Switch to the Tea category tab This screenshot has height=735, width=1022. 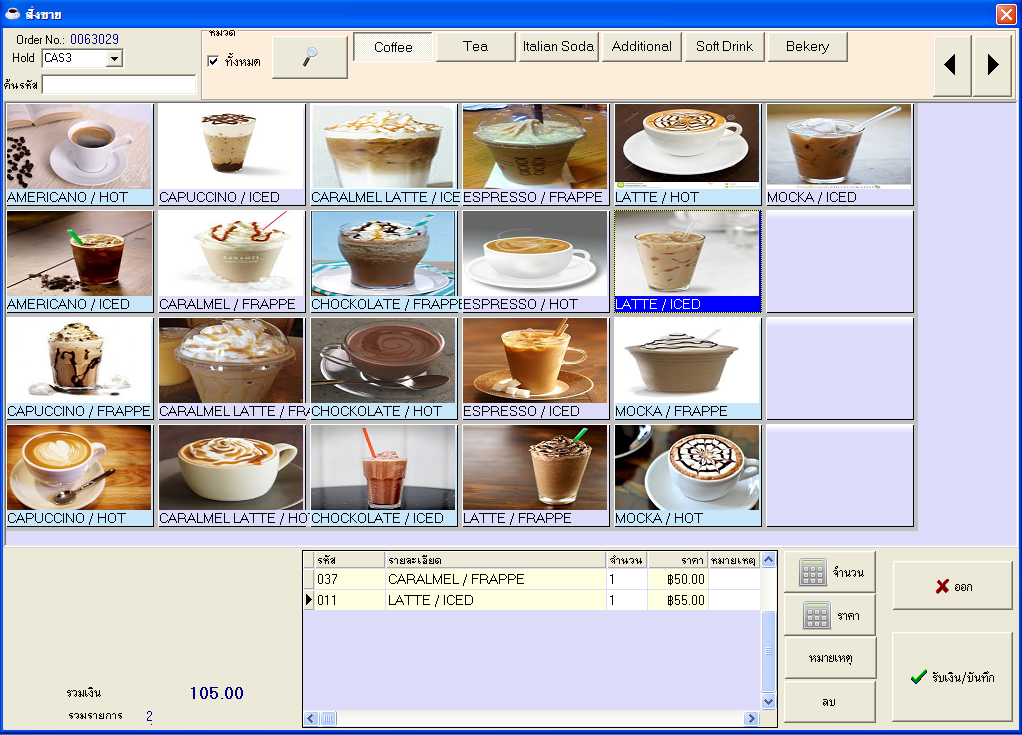click(x=475, y=47)
